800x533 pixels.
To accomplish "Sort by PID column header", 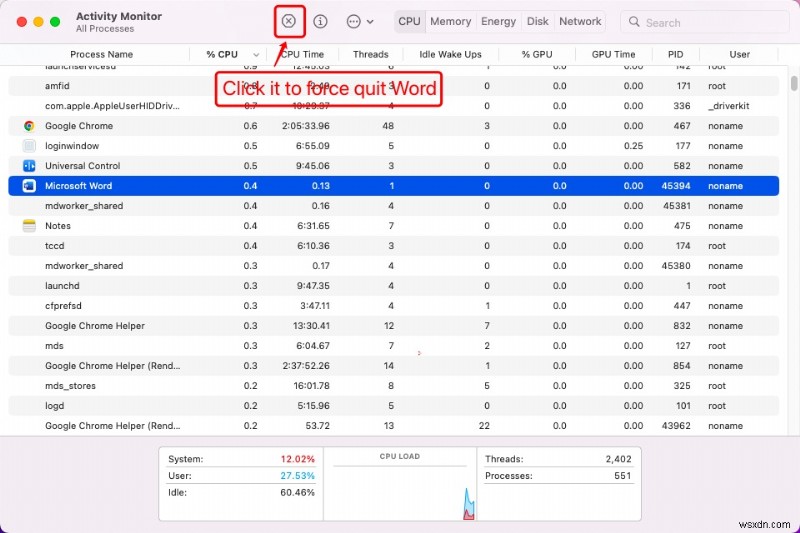I will pyautogui.click(x=676, y=54).
